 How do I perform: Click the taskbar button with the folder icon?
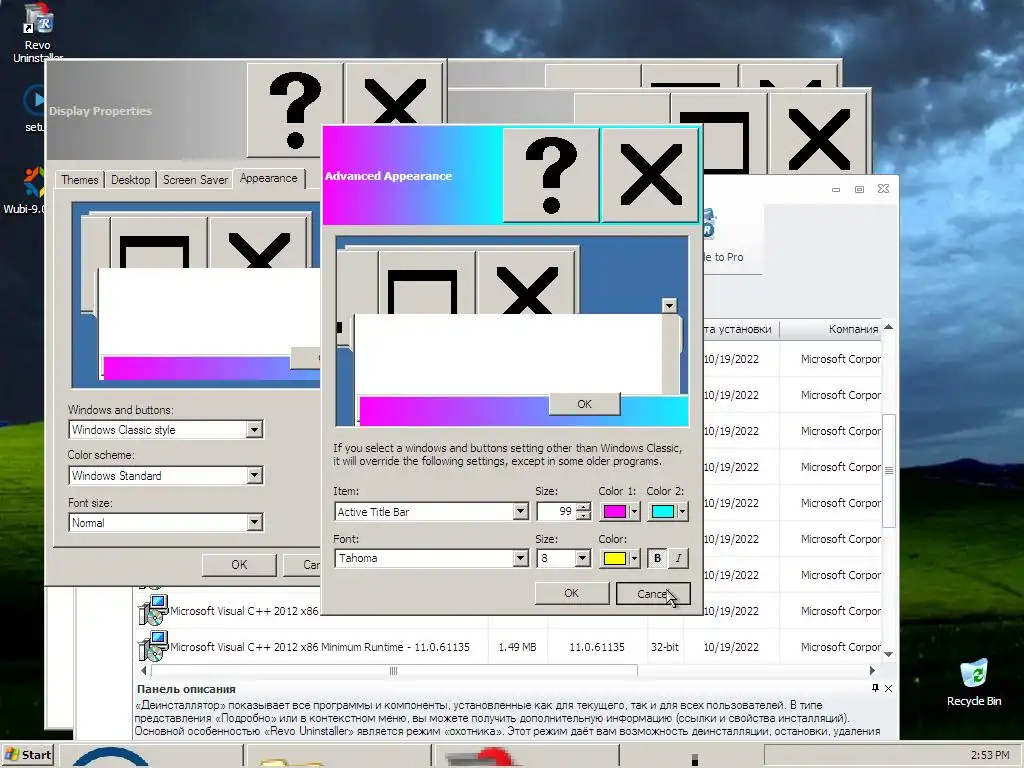pyautogui.click(x=338, y=756)
